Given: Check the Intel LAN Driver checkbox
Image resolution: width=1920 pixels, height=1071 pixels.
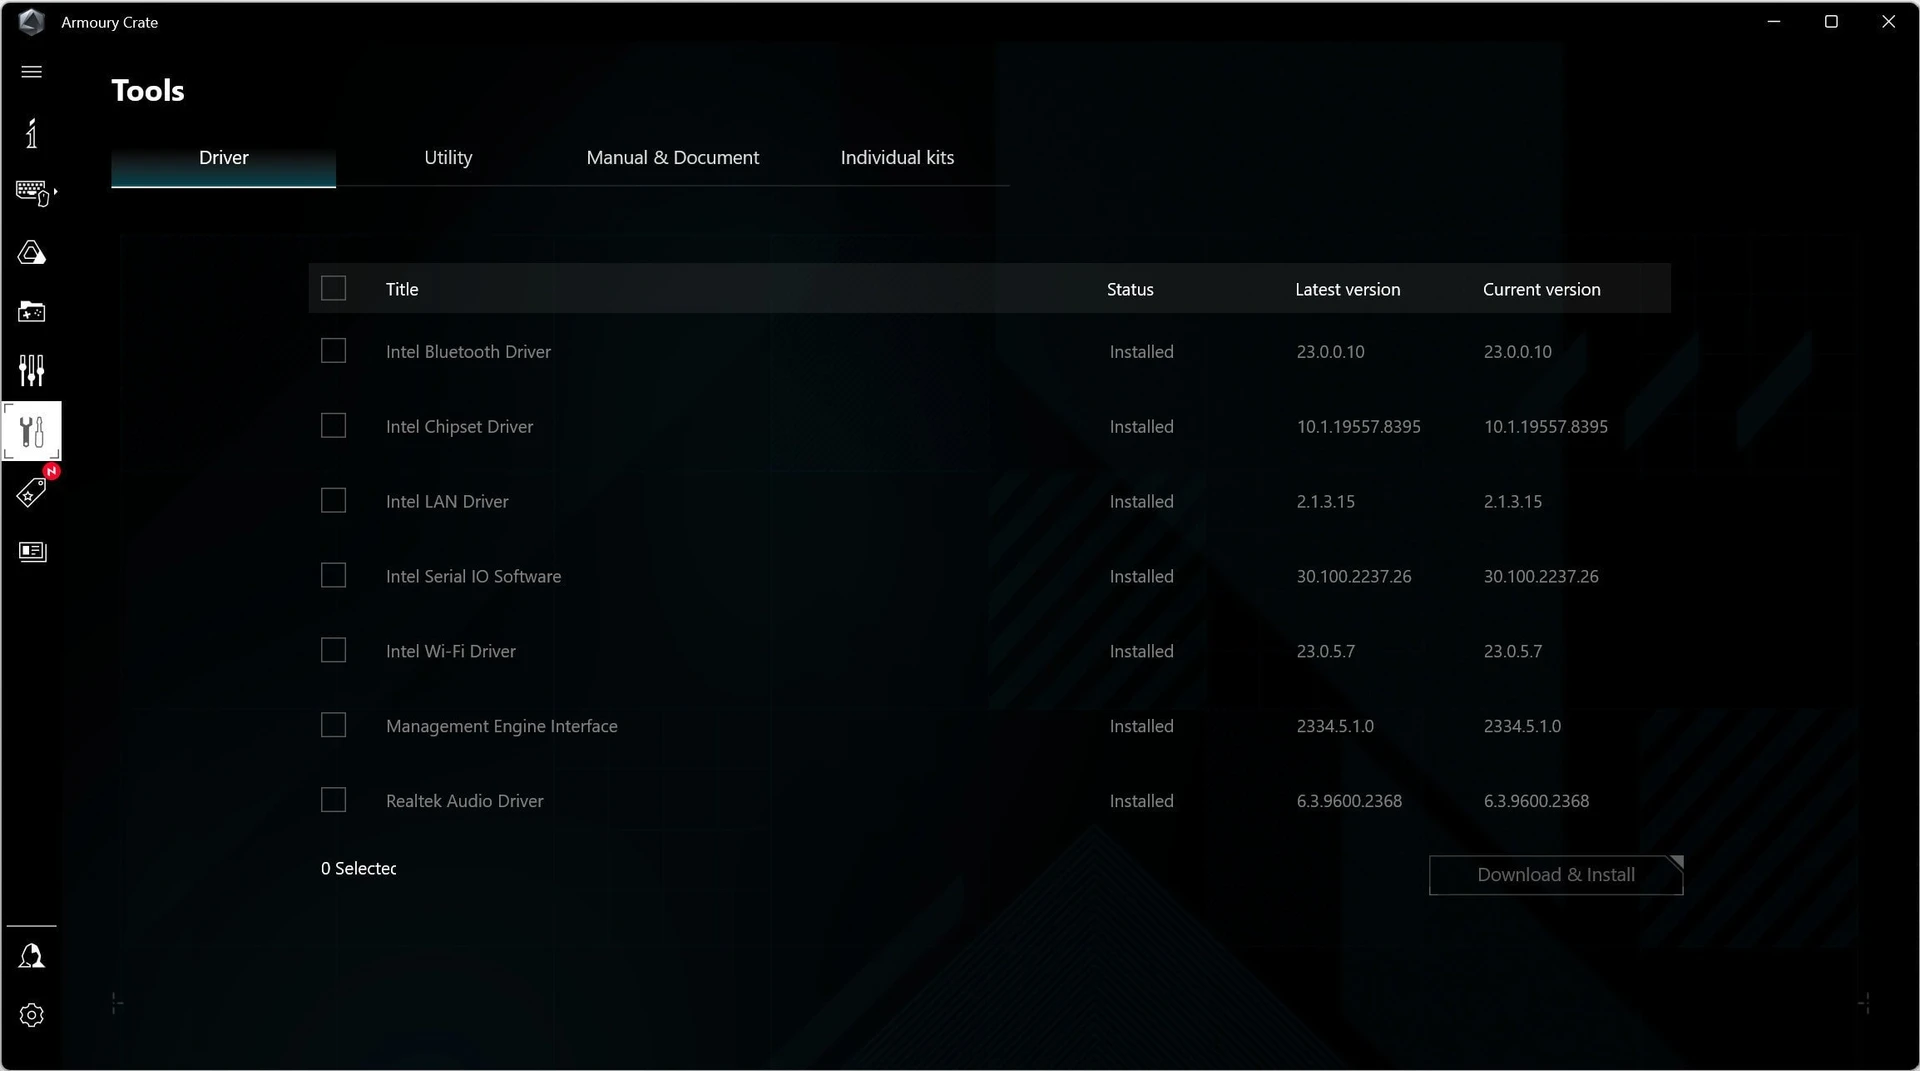Looking at the screenshot, I should tap(333, 500).
